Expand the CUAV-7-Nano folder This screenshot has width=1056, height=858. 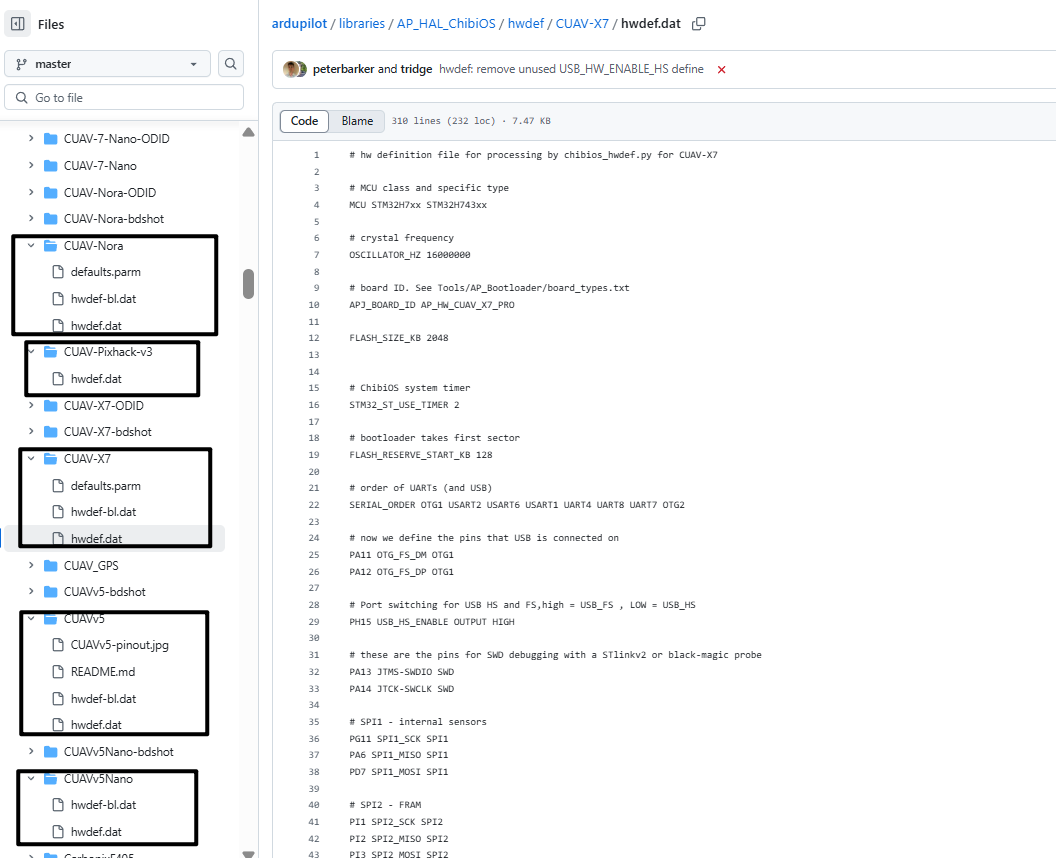pyautogui.click(x=31, y=166)
